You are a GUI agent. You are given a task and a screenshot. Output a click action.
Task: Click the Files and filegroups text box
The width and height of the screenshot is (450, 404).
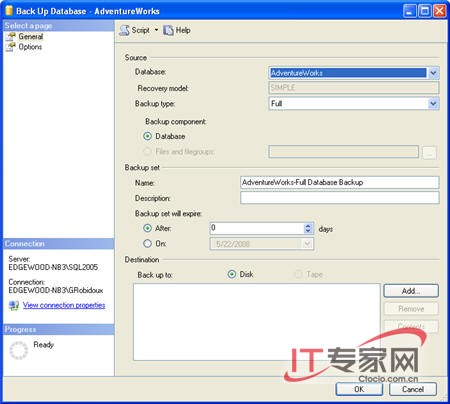[343, 152]
